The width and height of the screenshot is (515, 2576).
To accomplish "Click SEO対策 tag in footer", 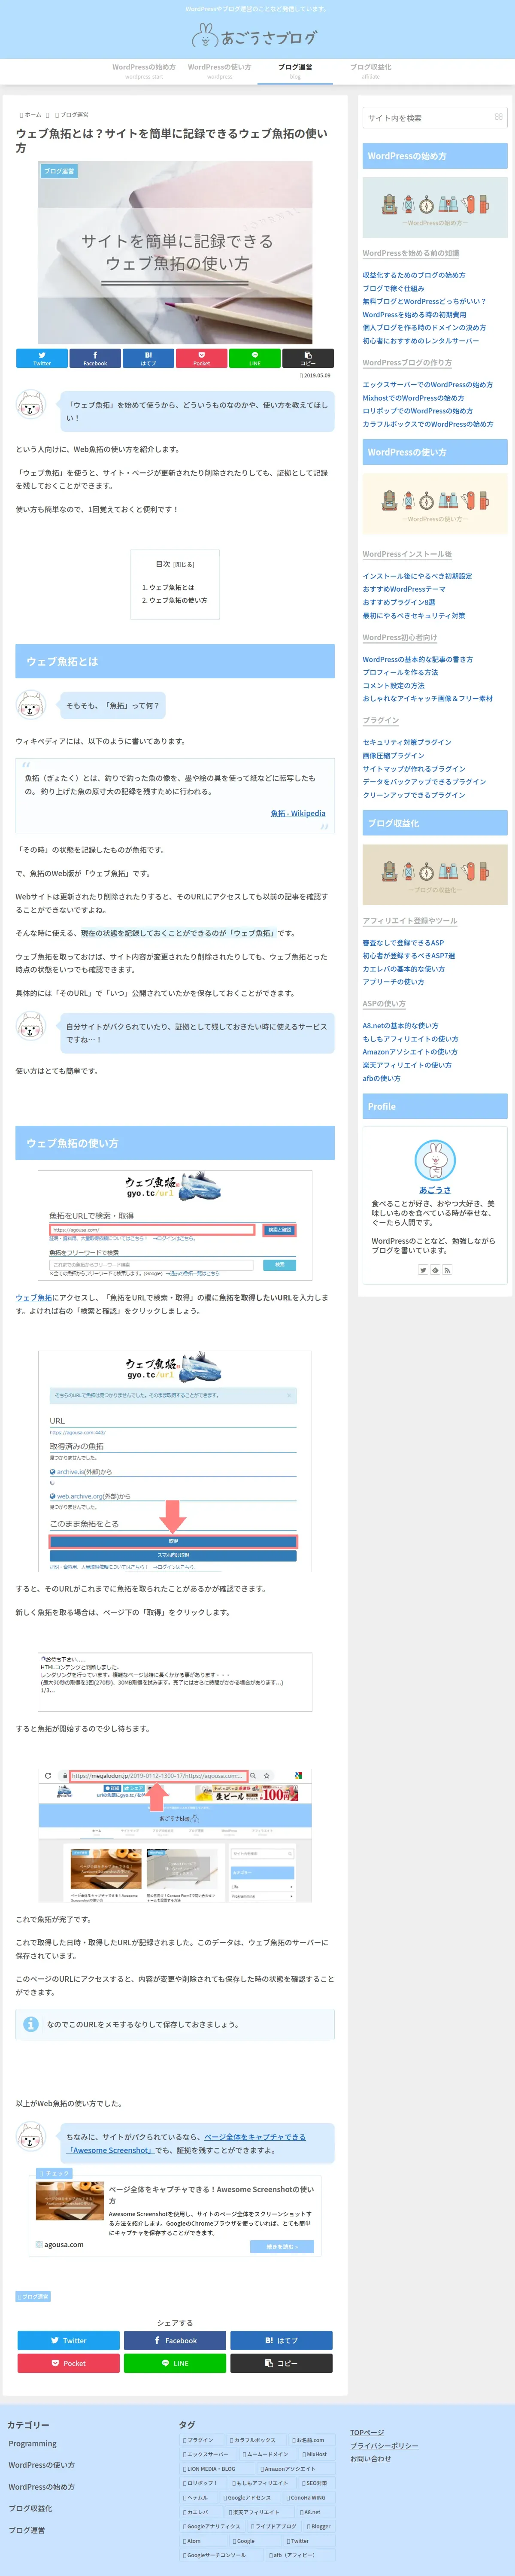I will pyautogui.click(x=315, y=2483).
